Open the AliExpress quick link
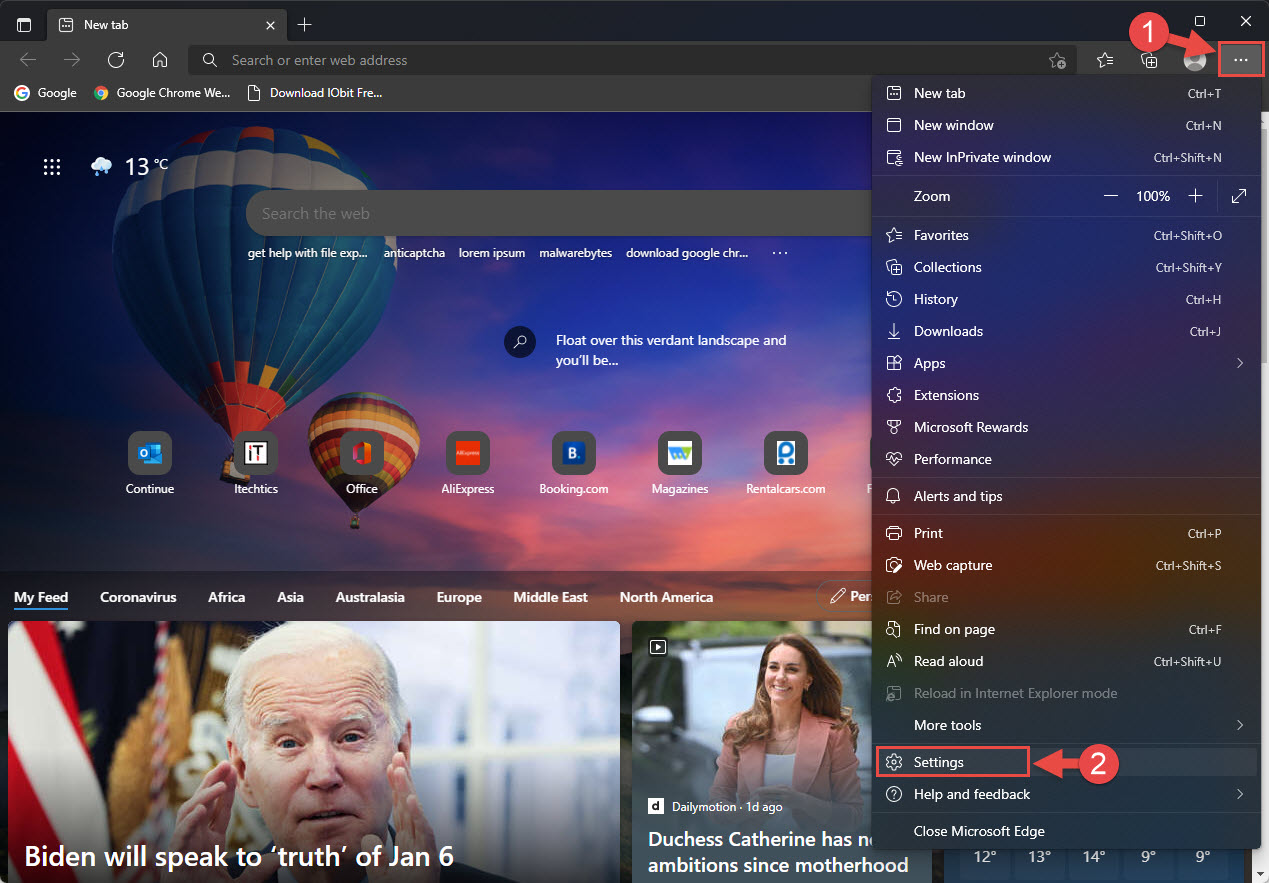This screenshot has width=1269, height=883. point(468,464)
